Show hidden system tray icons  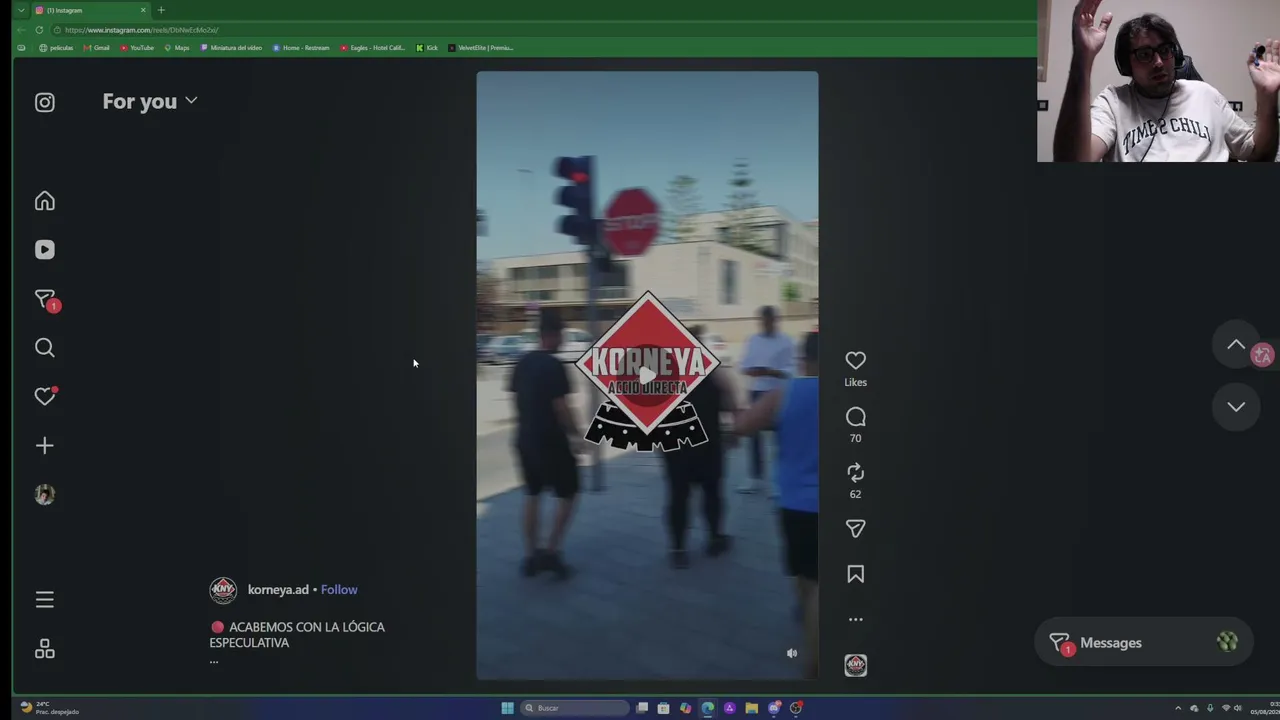1177,708
